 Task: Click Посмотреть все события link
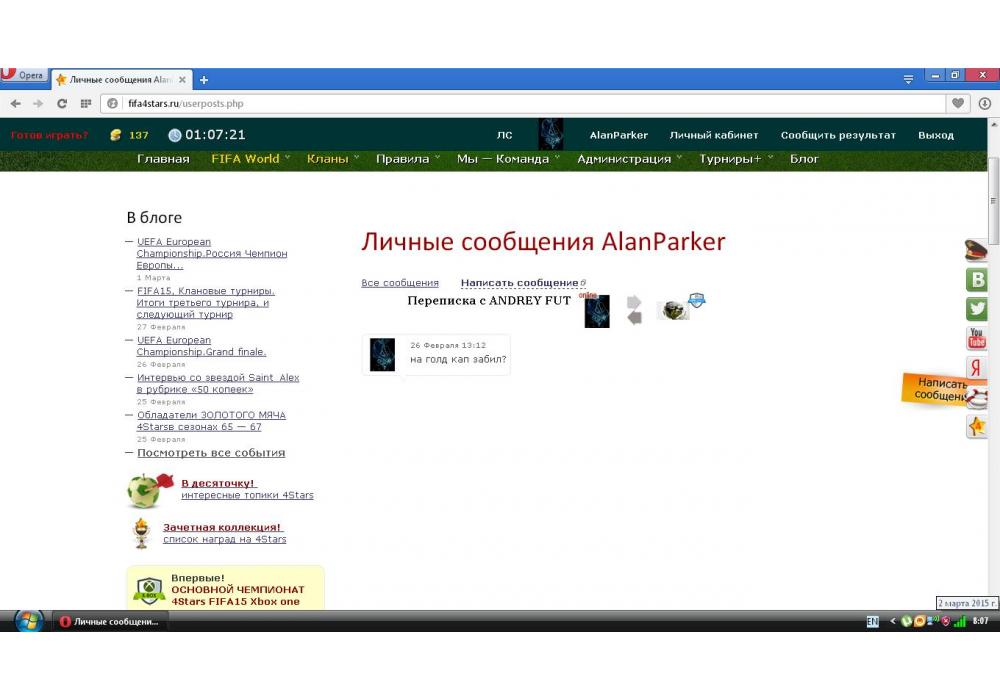[211, 453]
